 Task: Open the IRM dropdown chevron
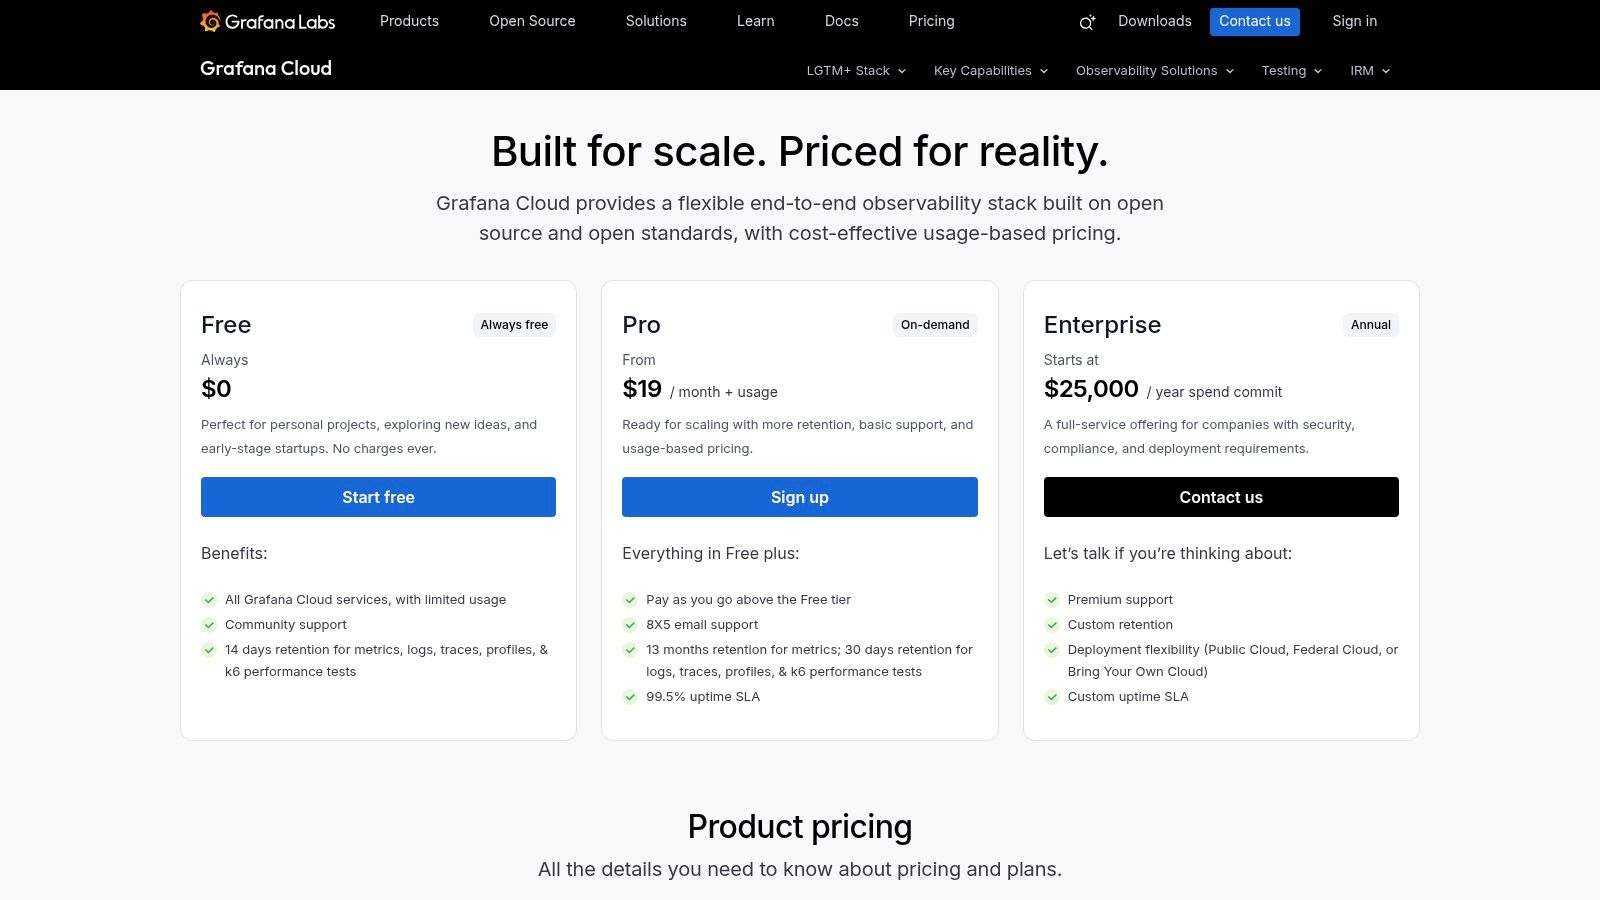click(x=1386, y=71)
